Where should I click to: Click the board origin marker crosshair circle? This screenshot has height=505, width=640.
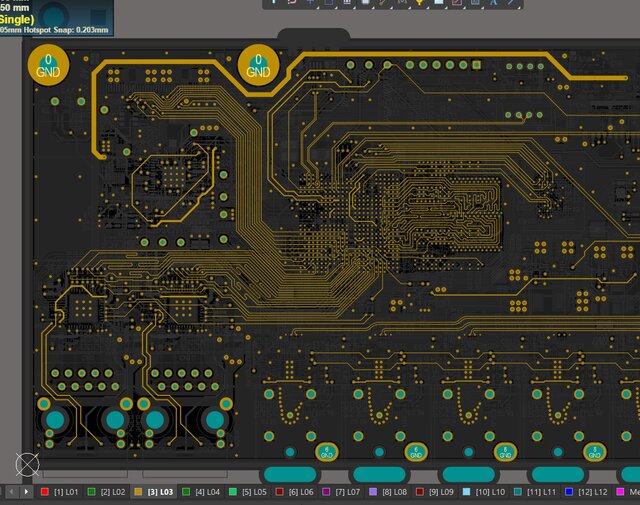tap(27, 464)
